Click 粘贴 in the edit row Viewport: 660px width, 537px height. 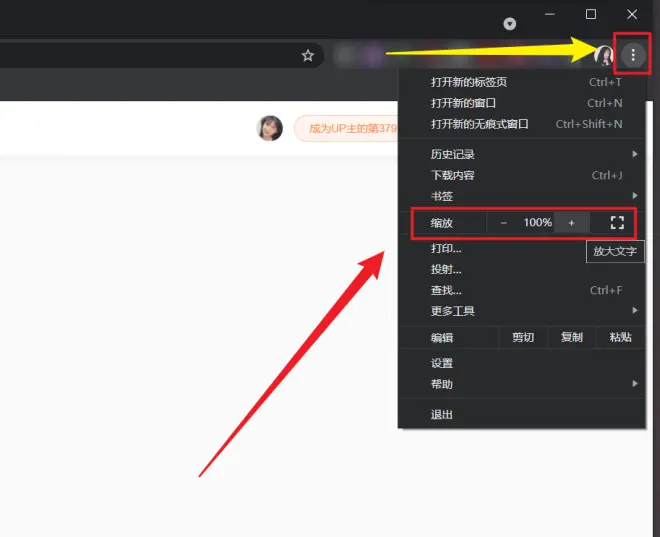click(x=620, y=337)
